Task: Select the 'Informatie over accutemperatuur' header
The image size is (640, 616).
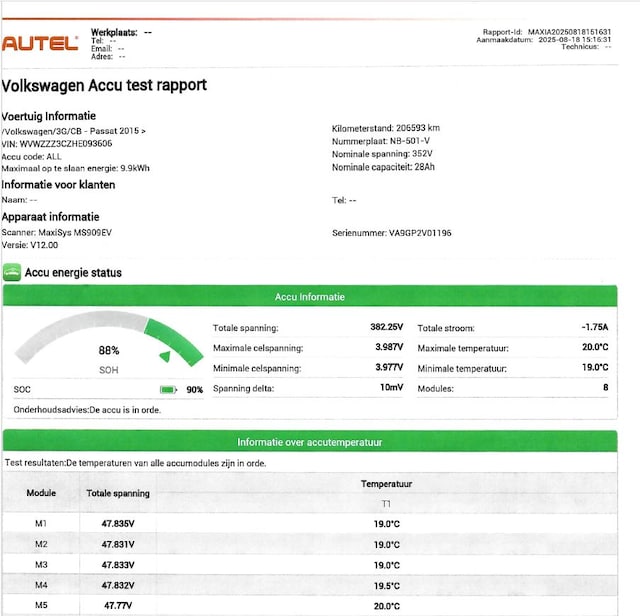Action: (x=310, y=442)
